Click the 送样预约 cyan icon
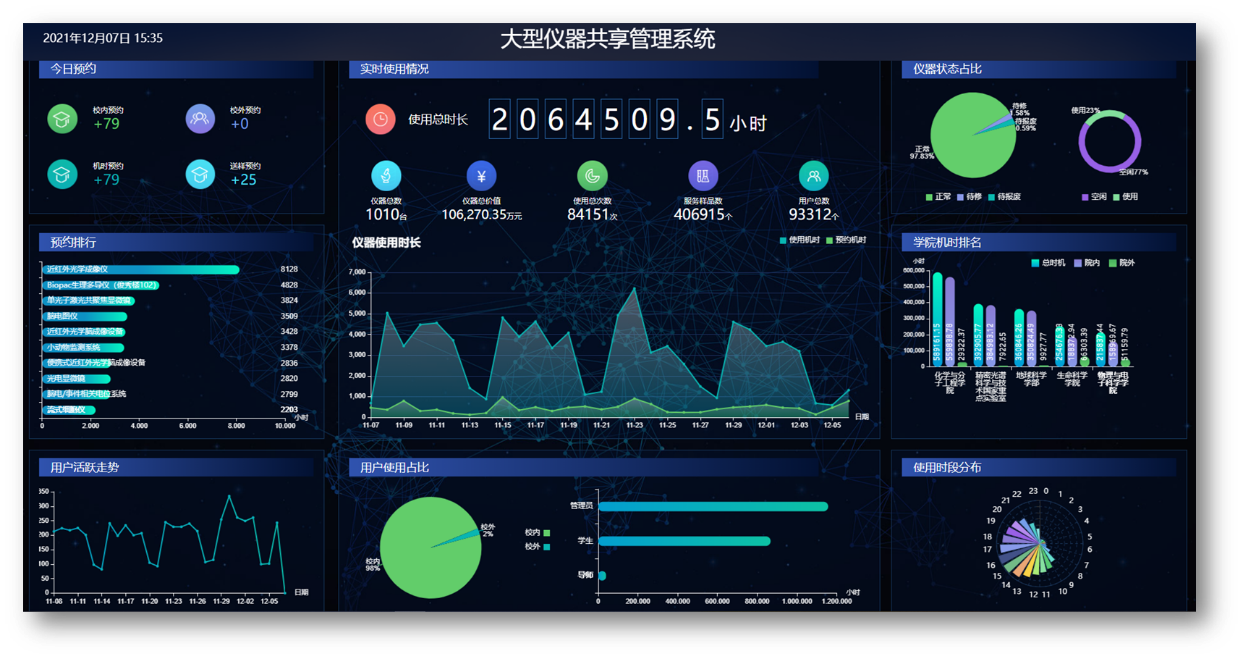Viewport: 1243px width, 659px height. [x=200, y=174]
